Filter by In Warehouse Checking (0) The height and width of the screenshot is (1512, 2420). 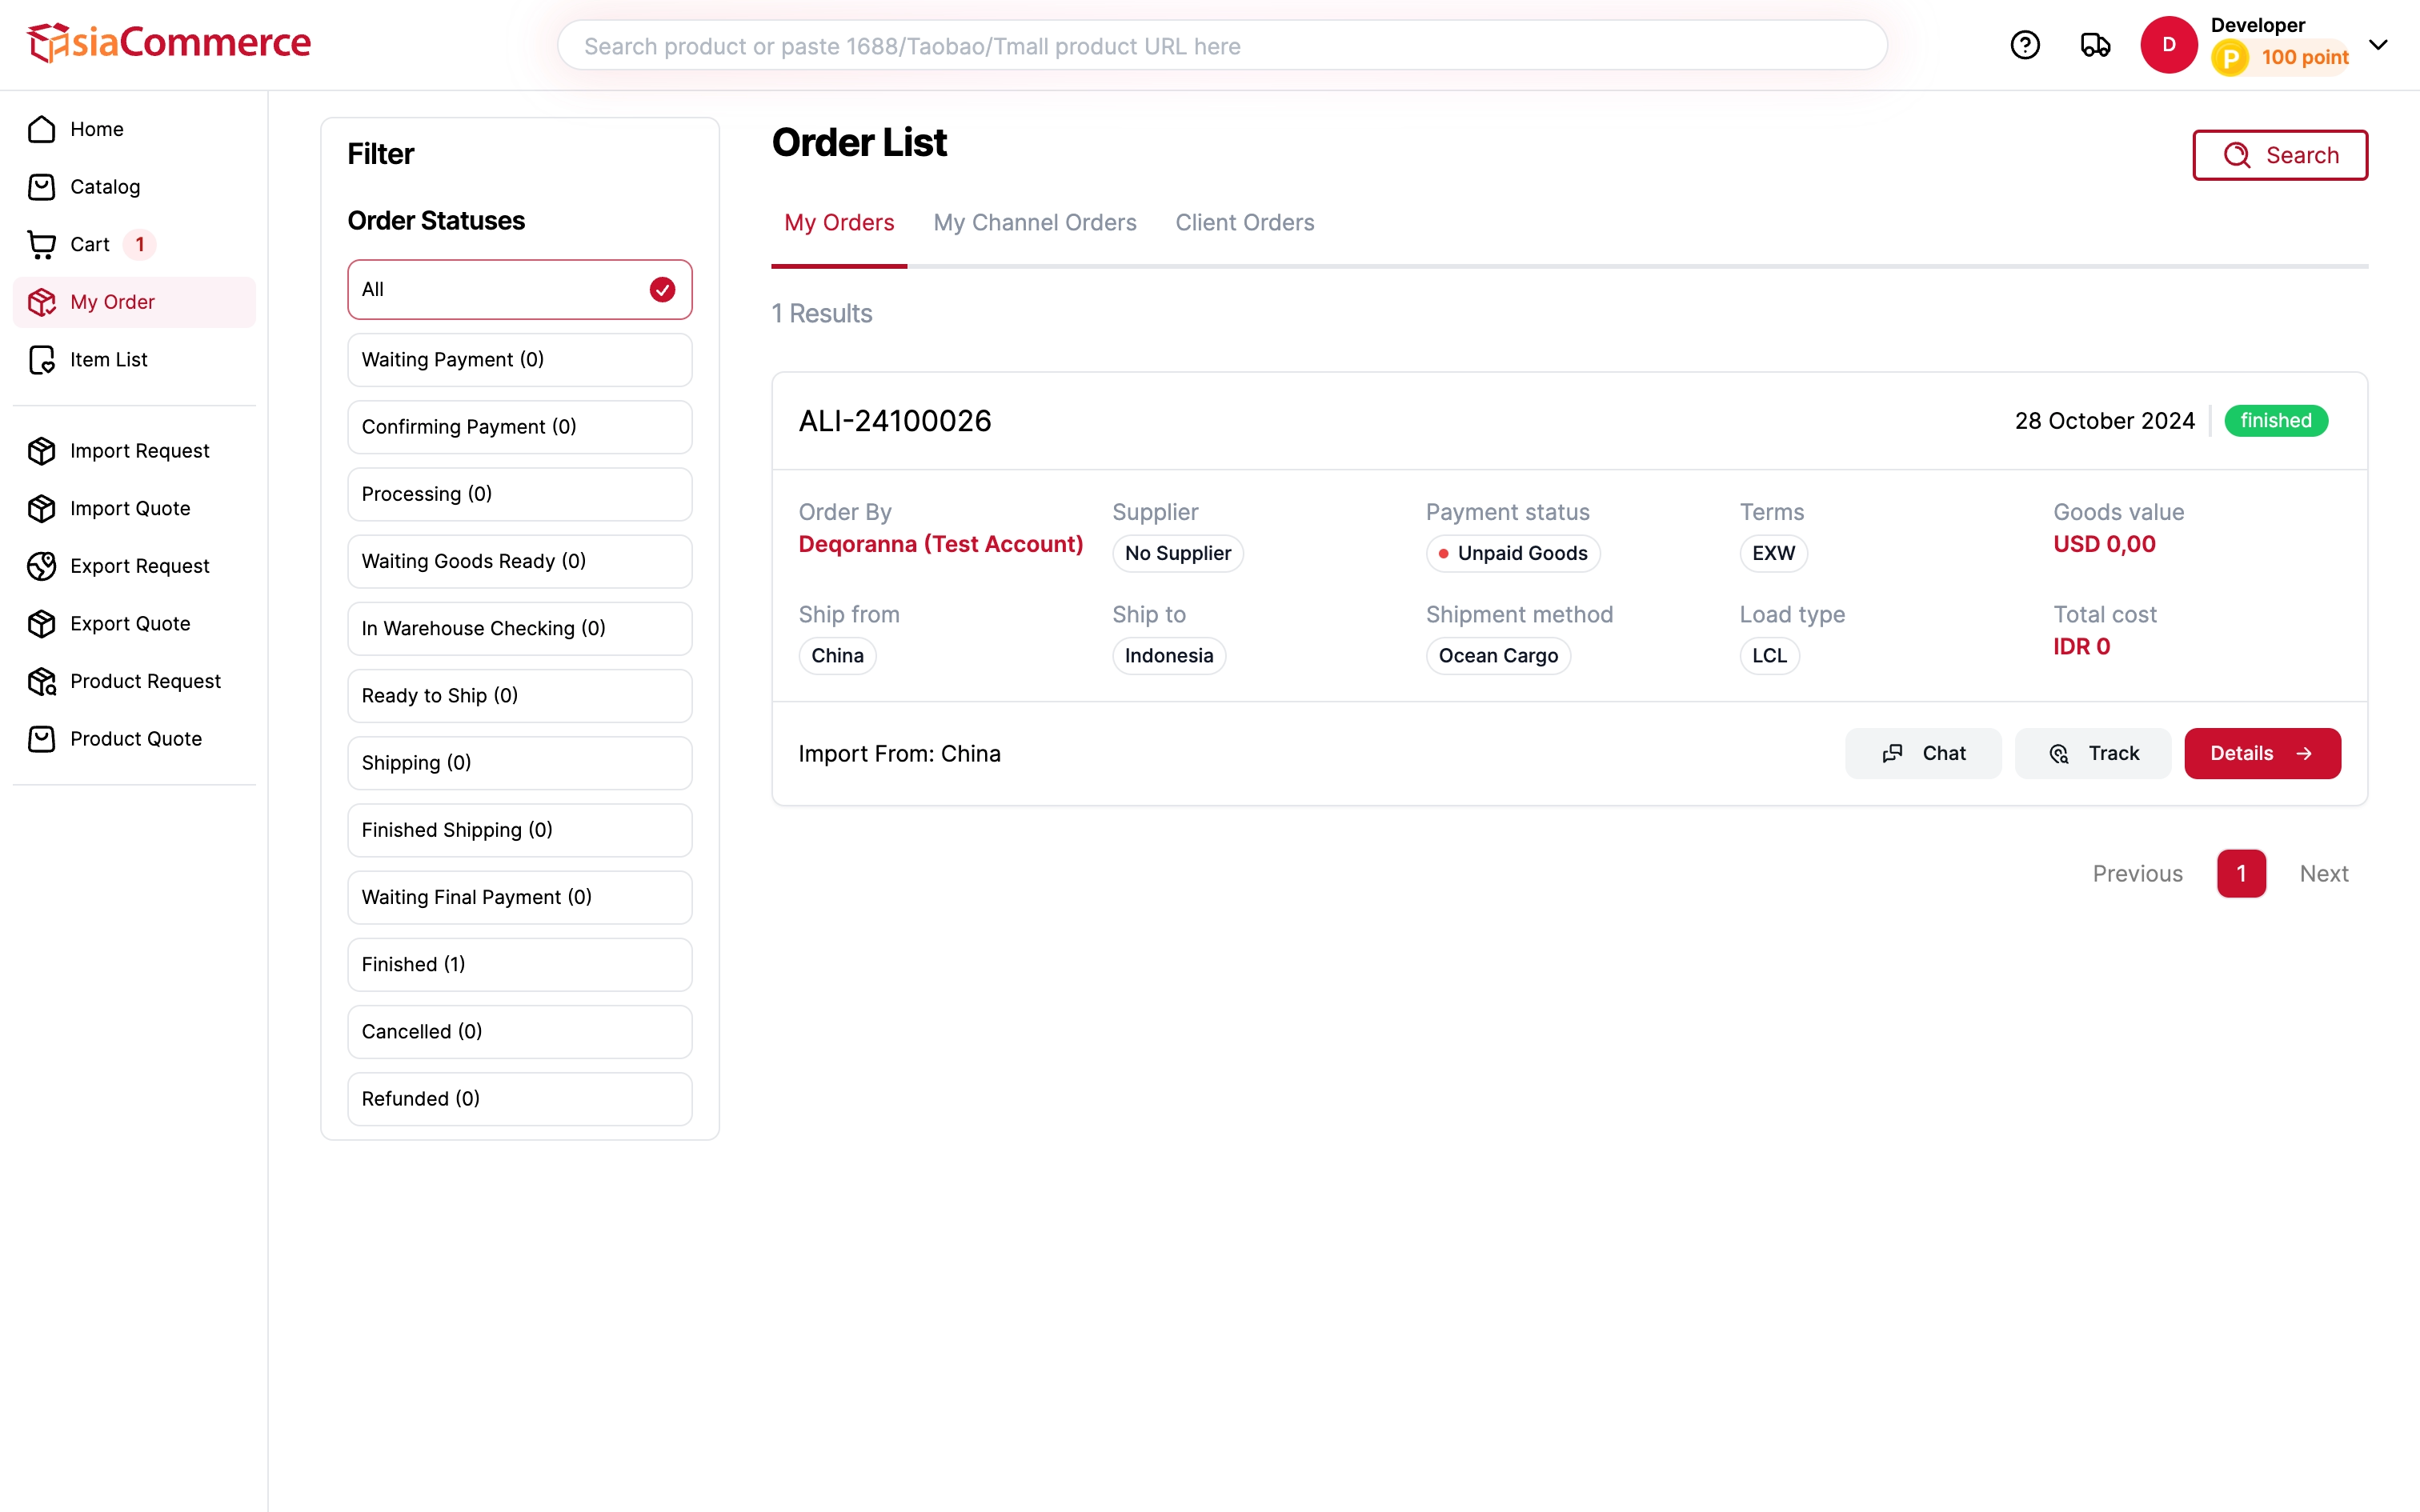[519, 628]
